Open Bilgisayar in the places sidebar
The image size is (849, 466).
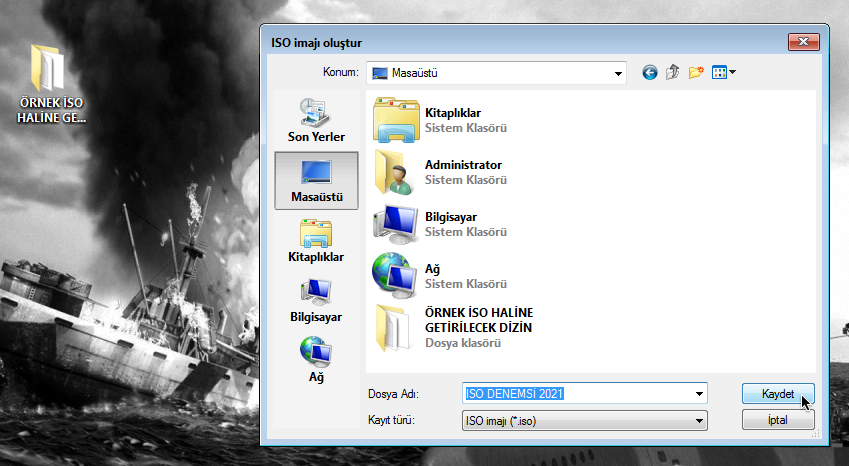pyautogui.click(x=316, y=301)
